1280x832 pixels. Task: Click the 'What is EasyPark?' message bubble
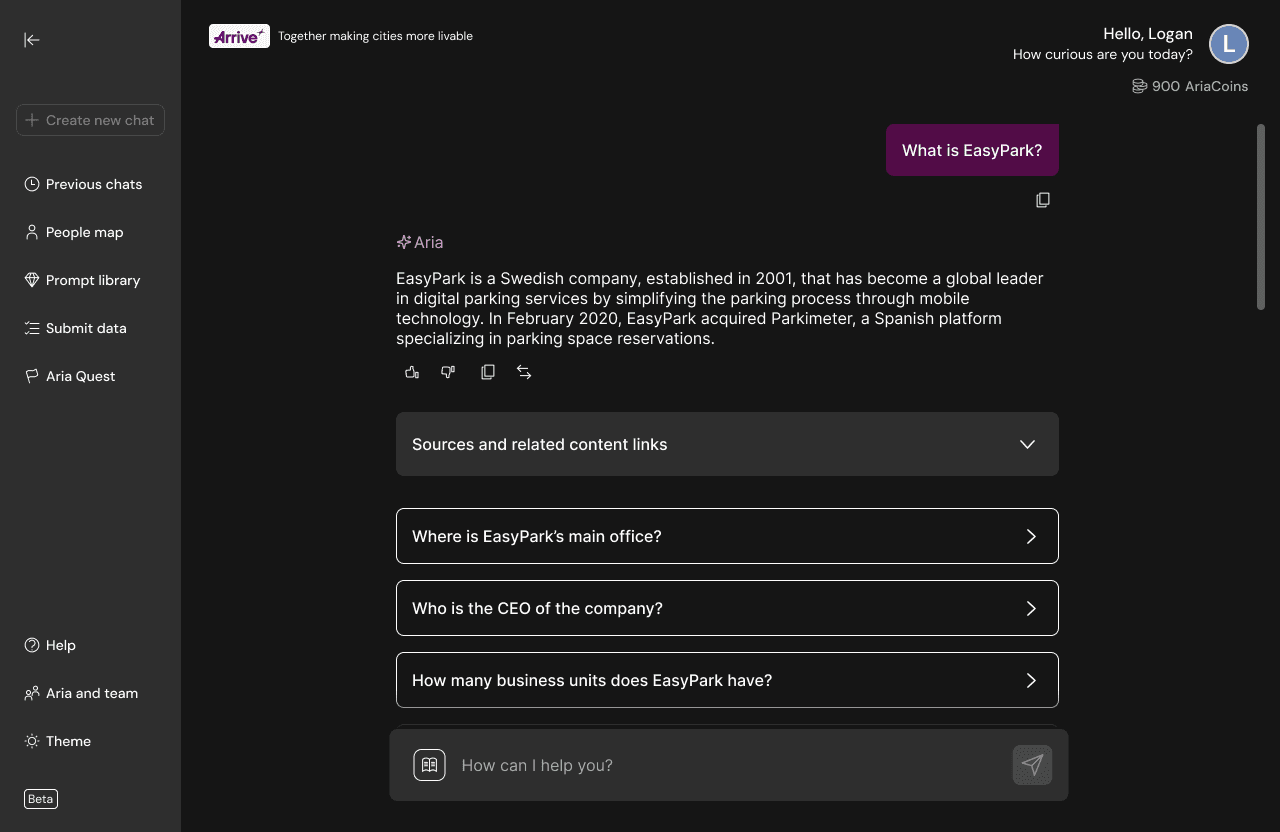click(x=972, y=150)
